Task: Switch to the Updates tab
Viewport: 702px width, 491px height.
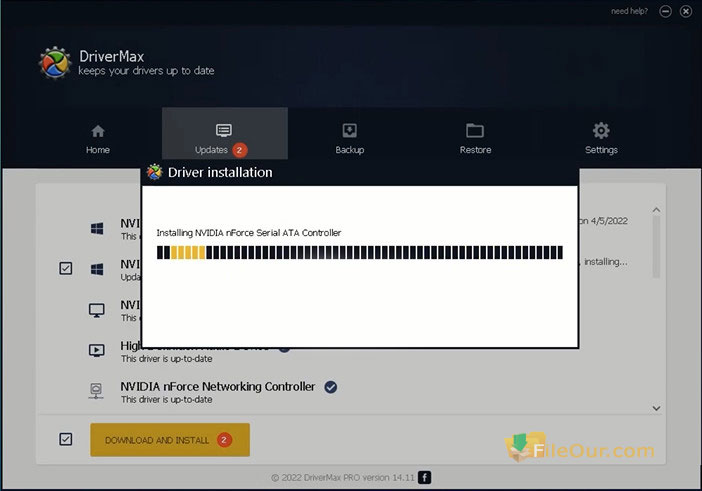Action: (224, 133)
